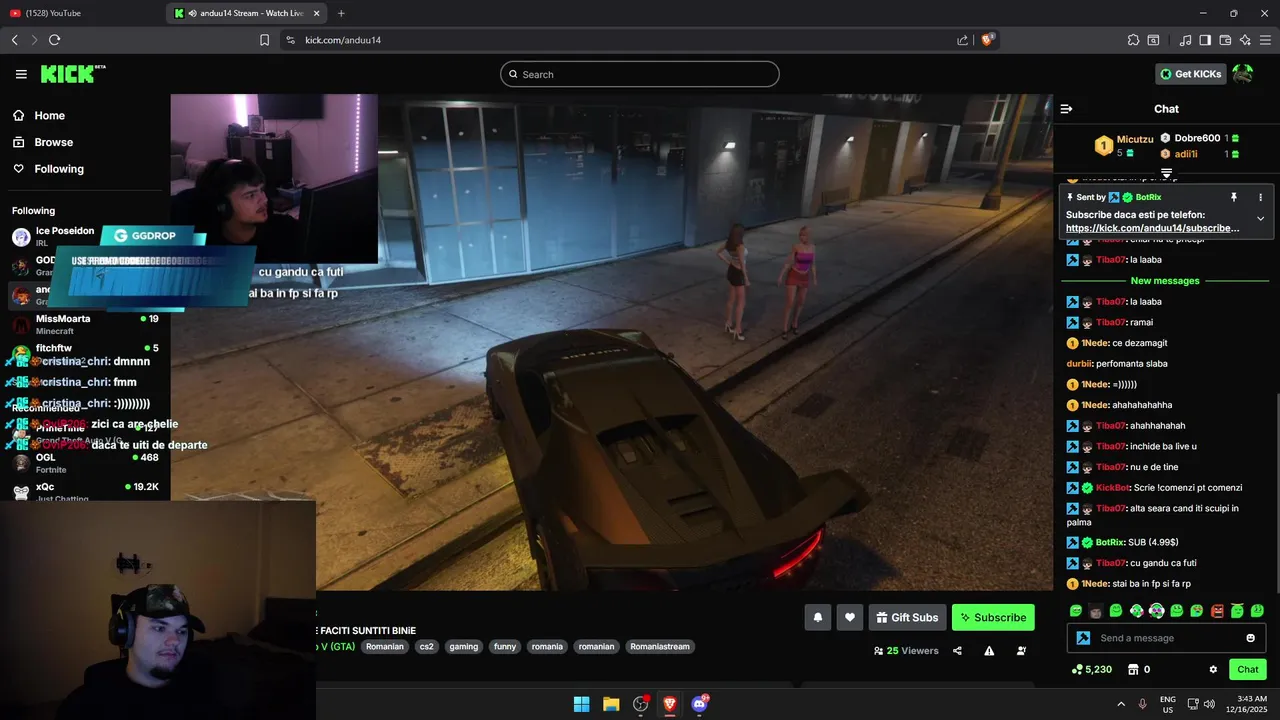
Task: Select the Romanian category tag
Action: [x=385, y=647]
